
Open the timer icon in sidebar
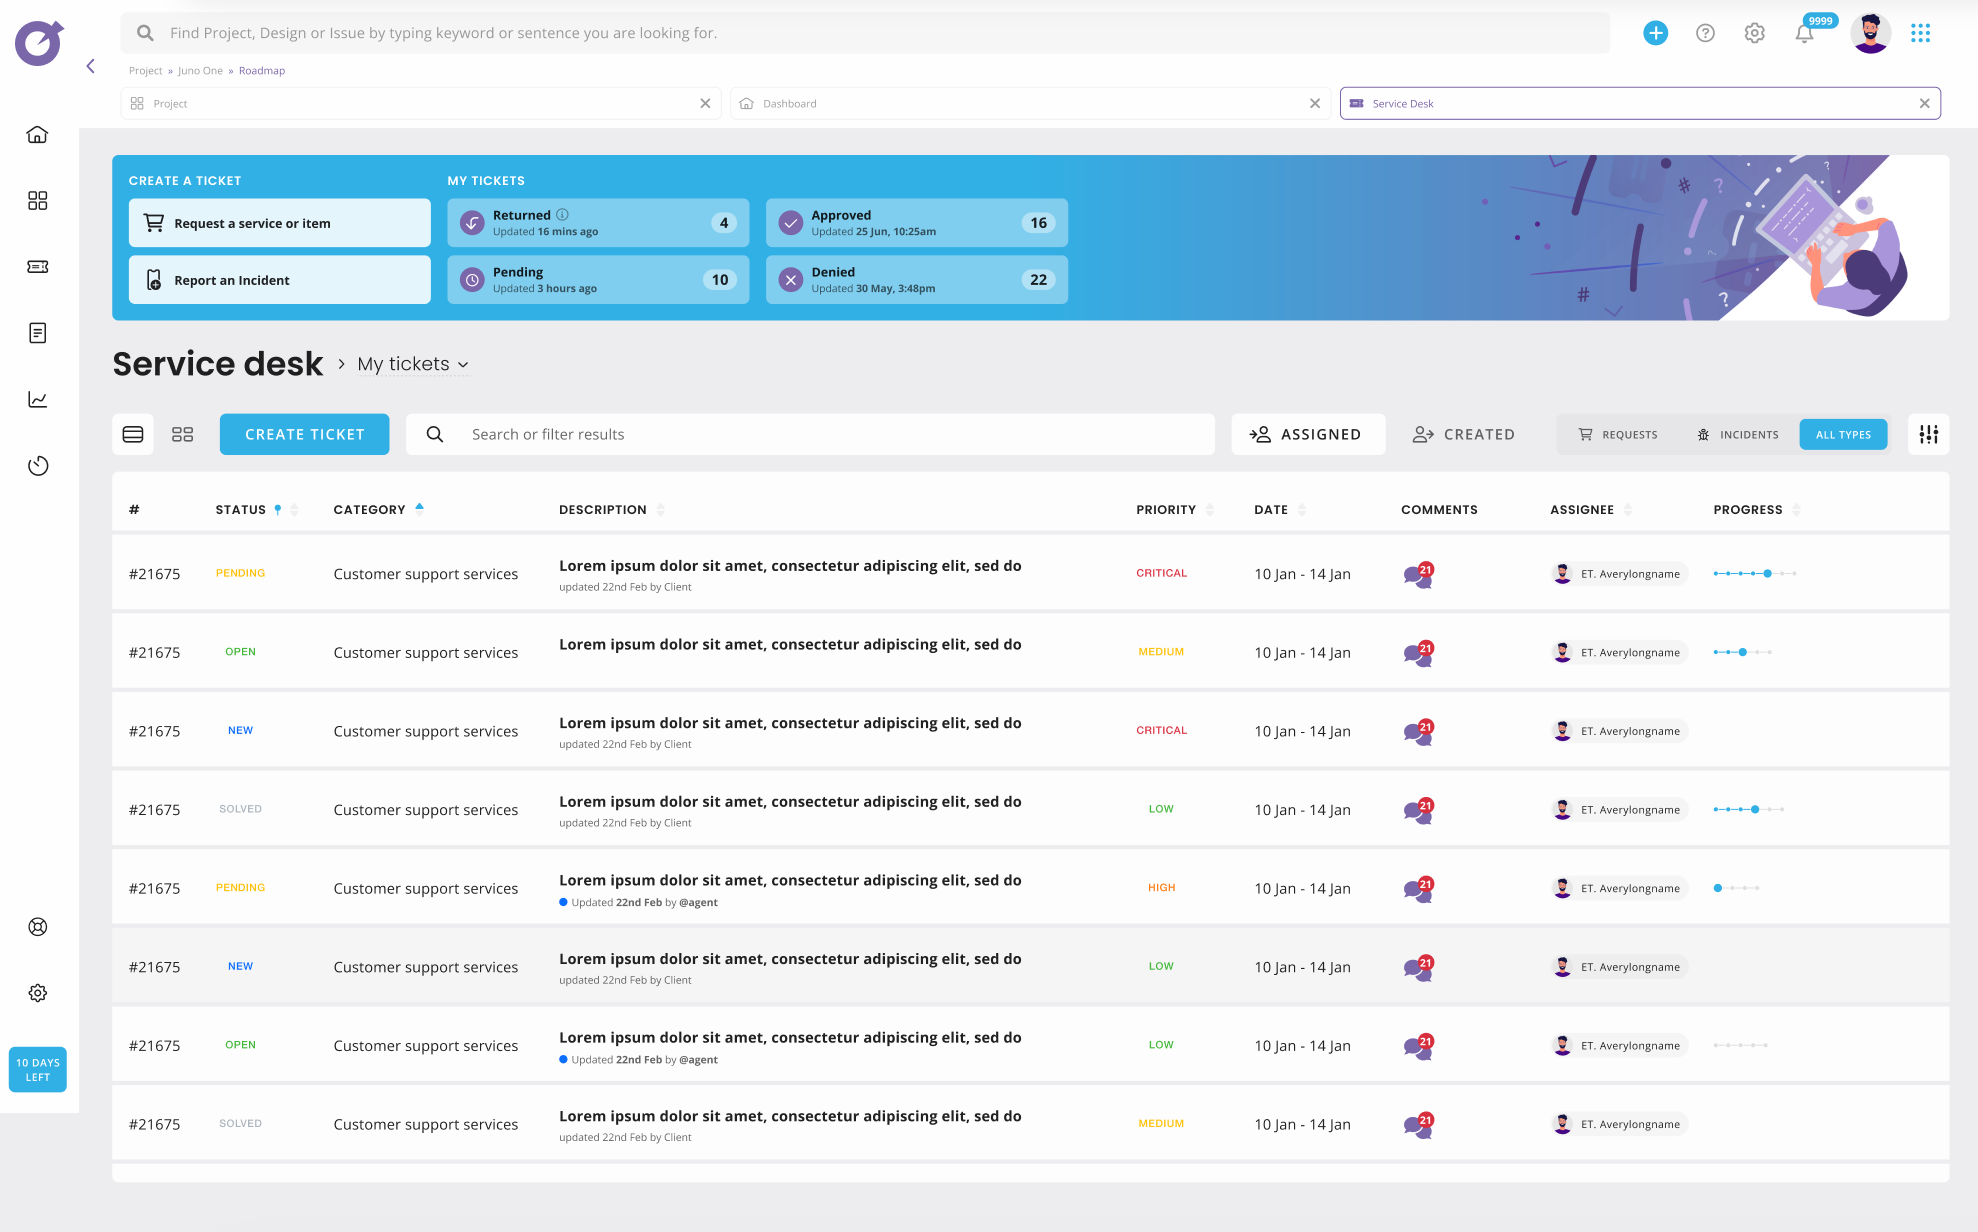point(37,465)
